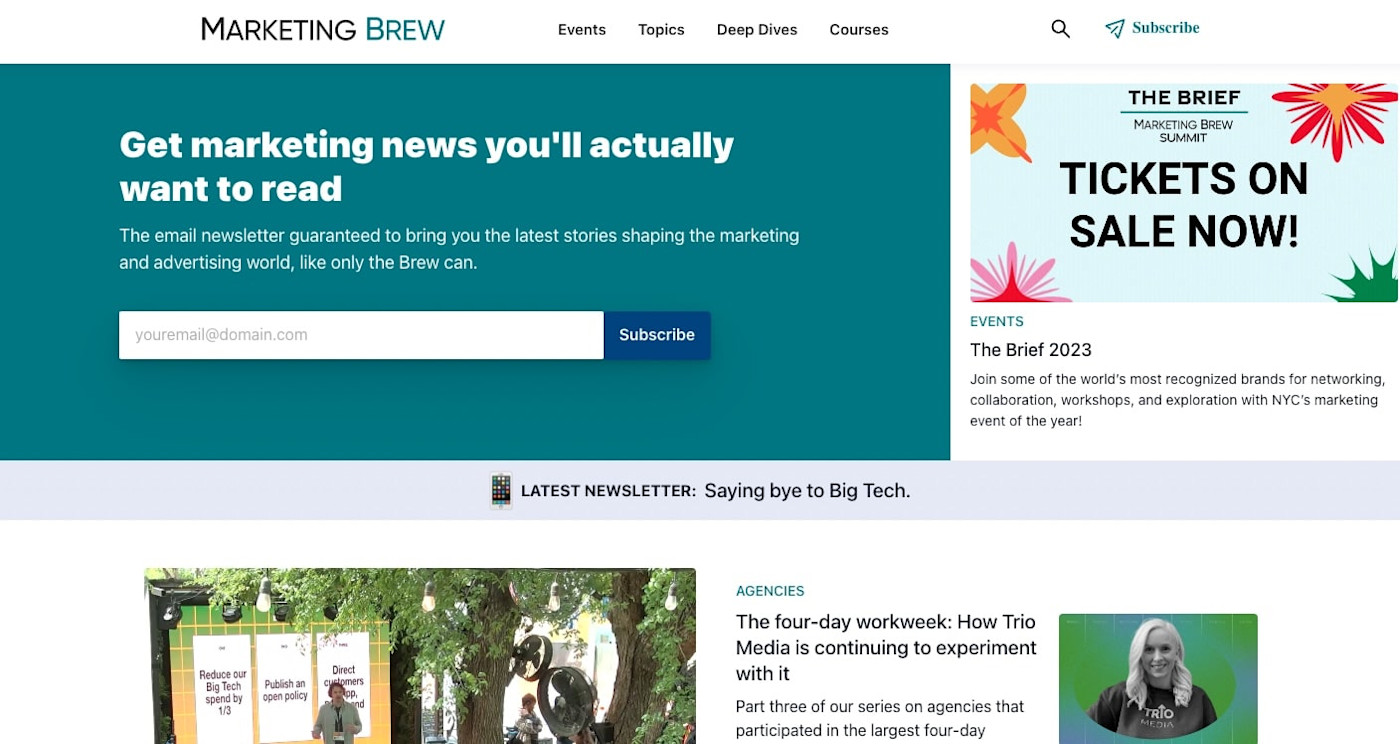
Task: Open the Courses menu item
Action: pyautogui.click(x=859, y=30)
